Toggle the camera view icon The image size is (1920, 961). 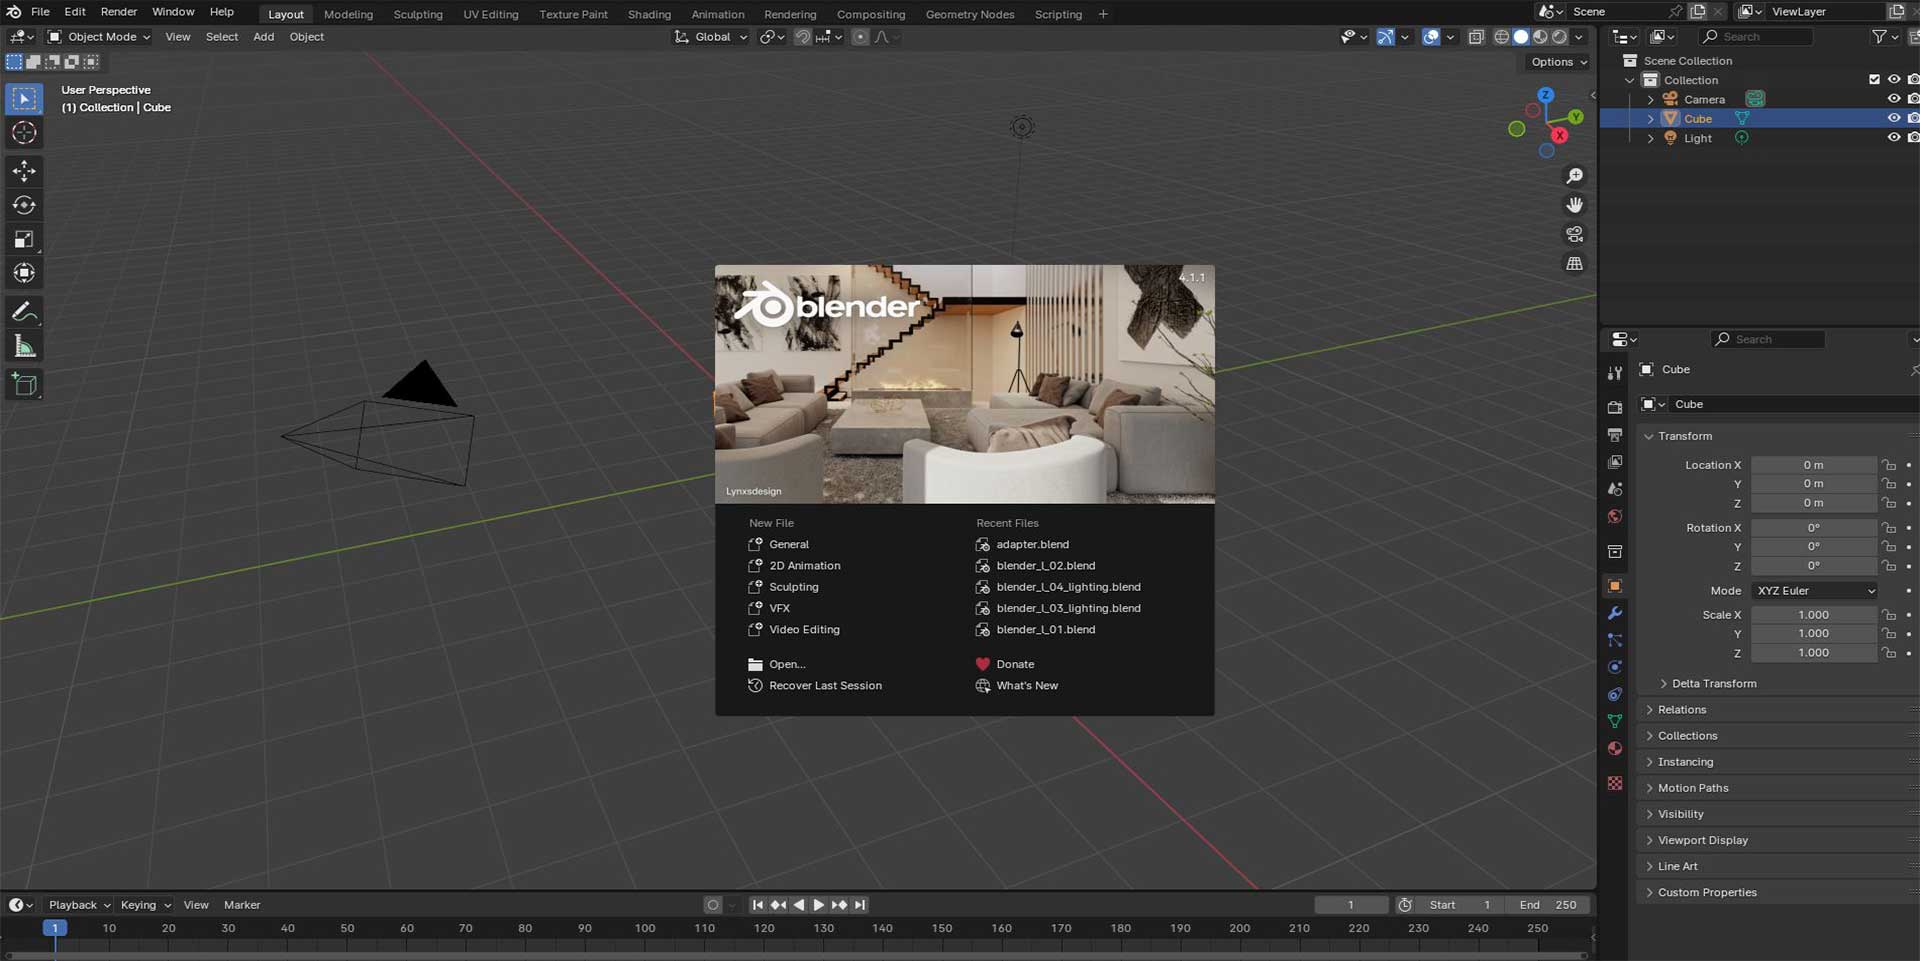coord(1574,234)
